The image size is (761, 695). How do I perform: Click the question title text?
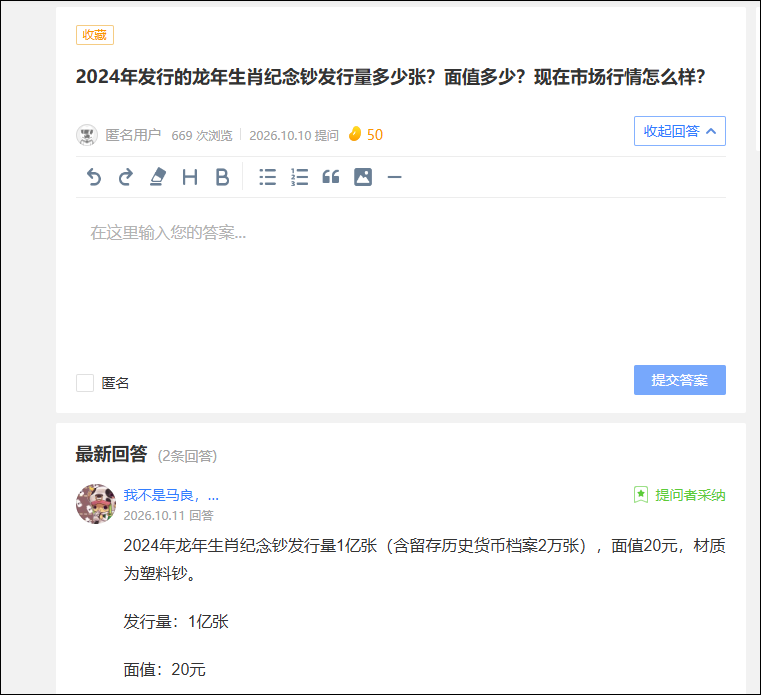coord(390,77)
